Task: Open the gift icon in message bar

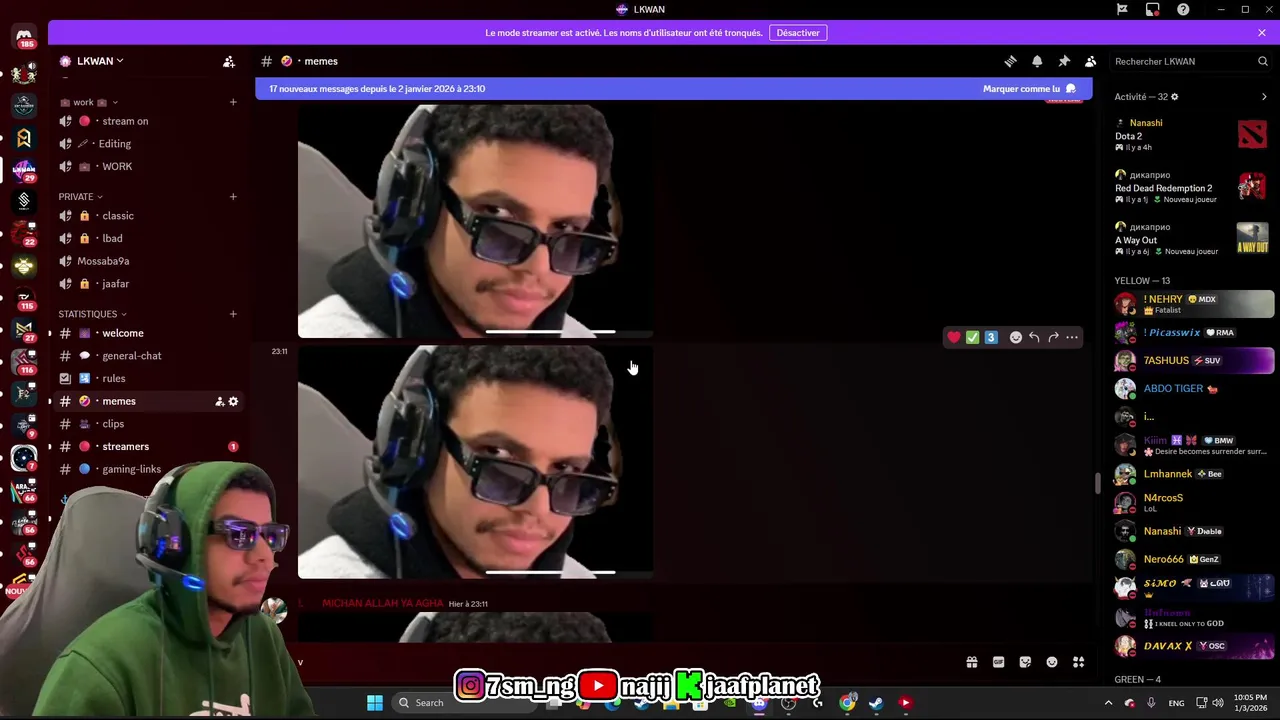Action: 971,662
